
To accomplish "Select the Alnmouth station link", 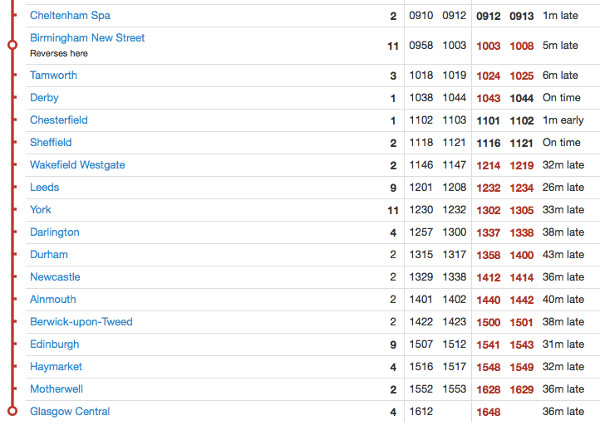I will coord(54,299).
